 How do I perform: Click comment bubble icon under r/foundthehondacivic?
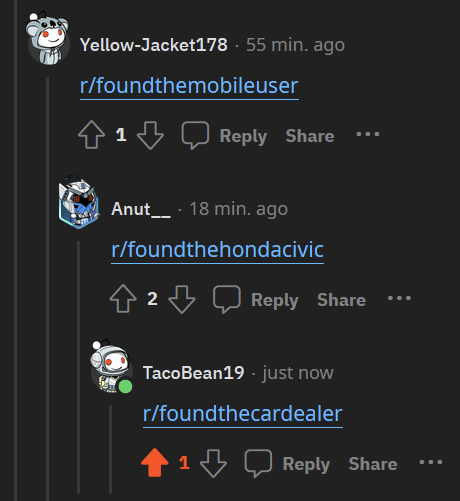[227, 299]
